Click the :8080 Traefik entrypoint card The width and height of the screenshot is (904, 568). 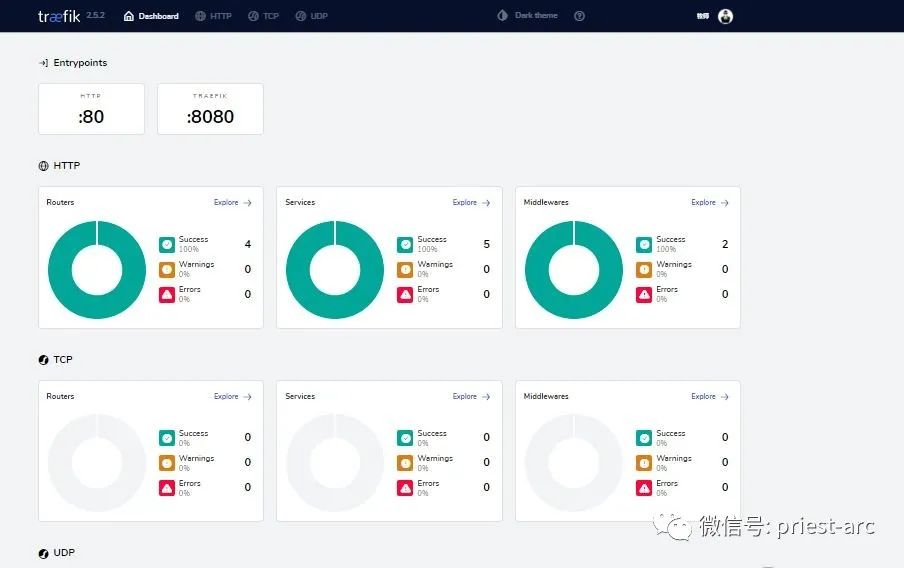pyautogui.click(x=210, y=109)
